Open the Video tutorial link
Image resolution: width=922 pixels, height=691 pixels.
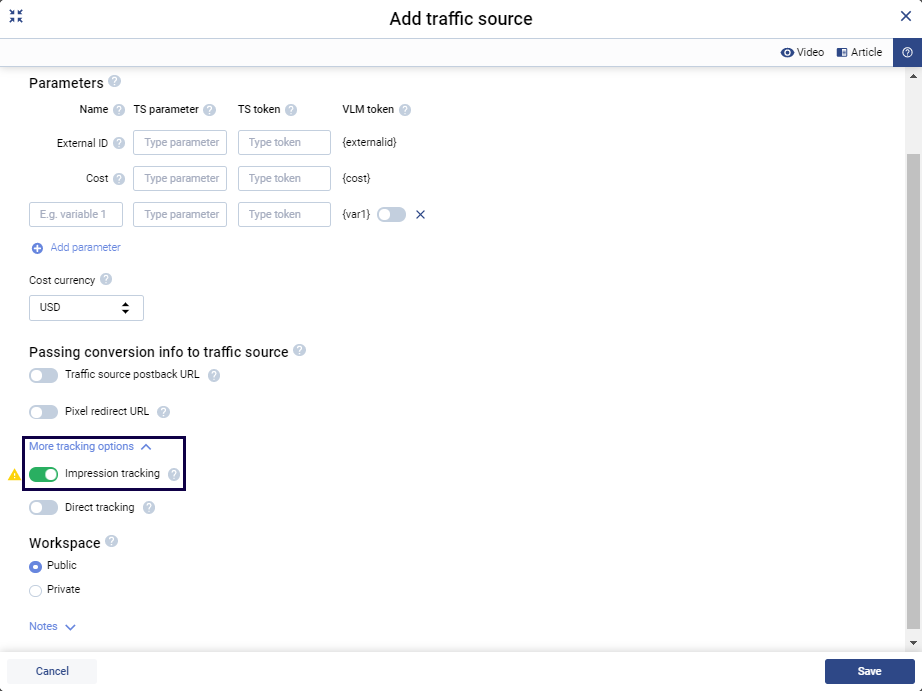coord(802,52)
